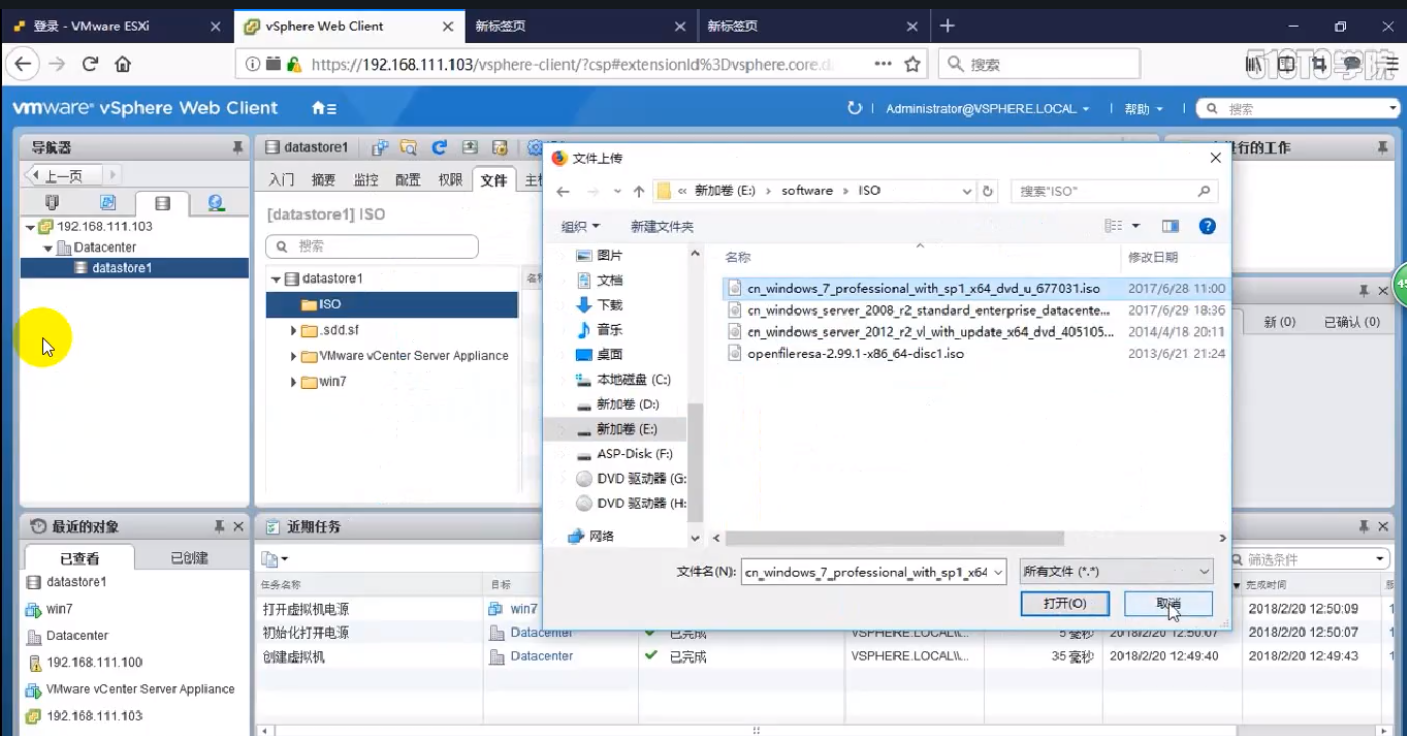Open the Hosts and Clusters navigator tab
The height and width of the screenshot is (736, 1407).
coord(53,204)
